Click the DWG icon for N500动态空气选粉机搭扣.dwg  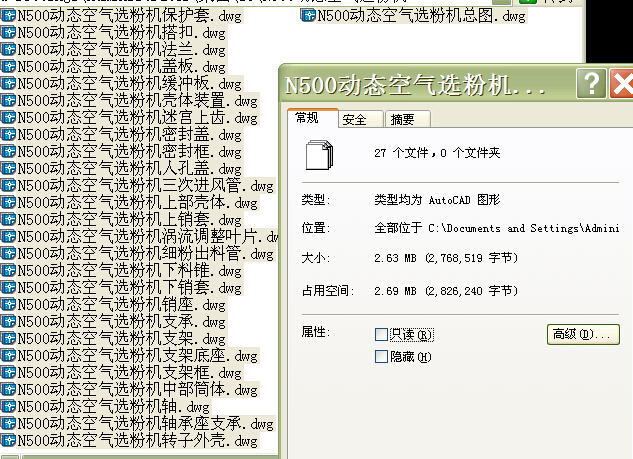(8, 32)
